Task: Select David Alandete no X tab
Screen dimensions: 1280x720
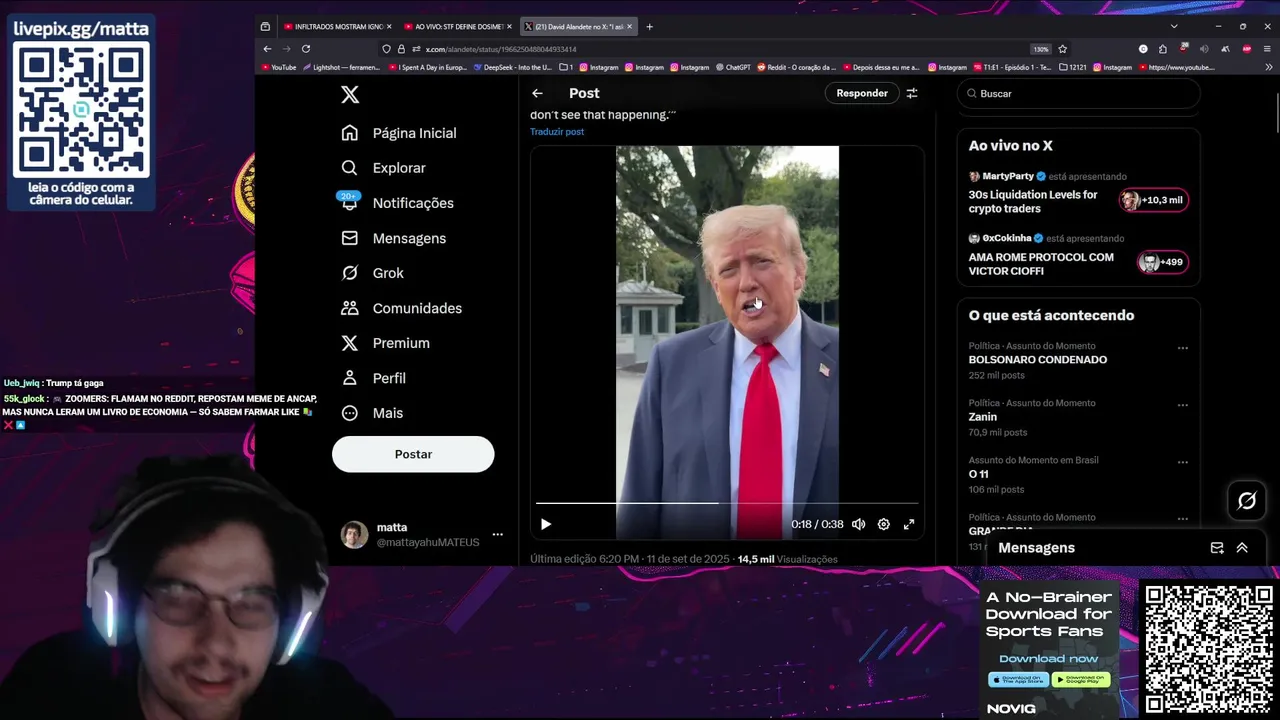Action: (x=577, y=27)
